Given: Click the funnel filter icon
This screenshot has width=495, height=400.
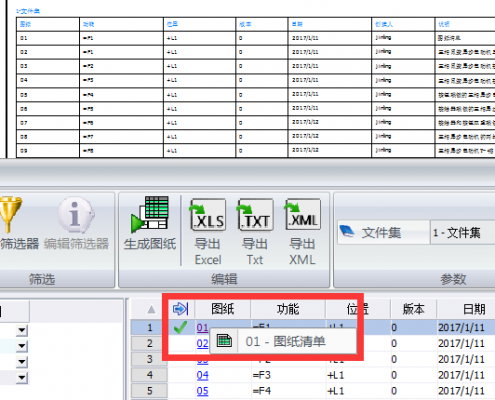Looking at the screenshot, I should pyautogui.click(x=10, y=214).
